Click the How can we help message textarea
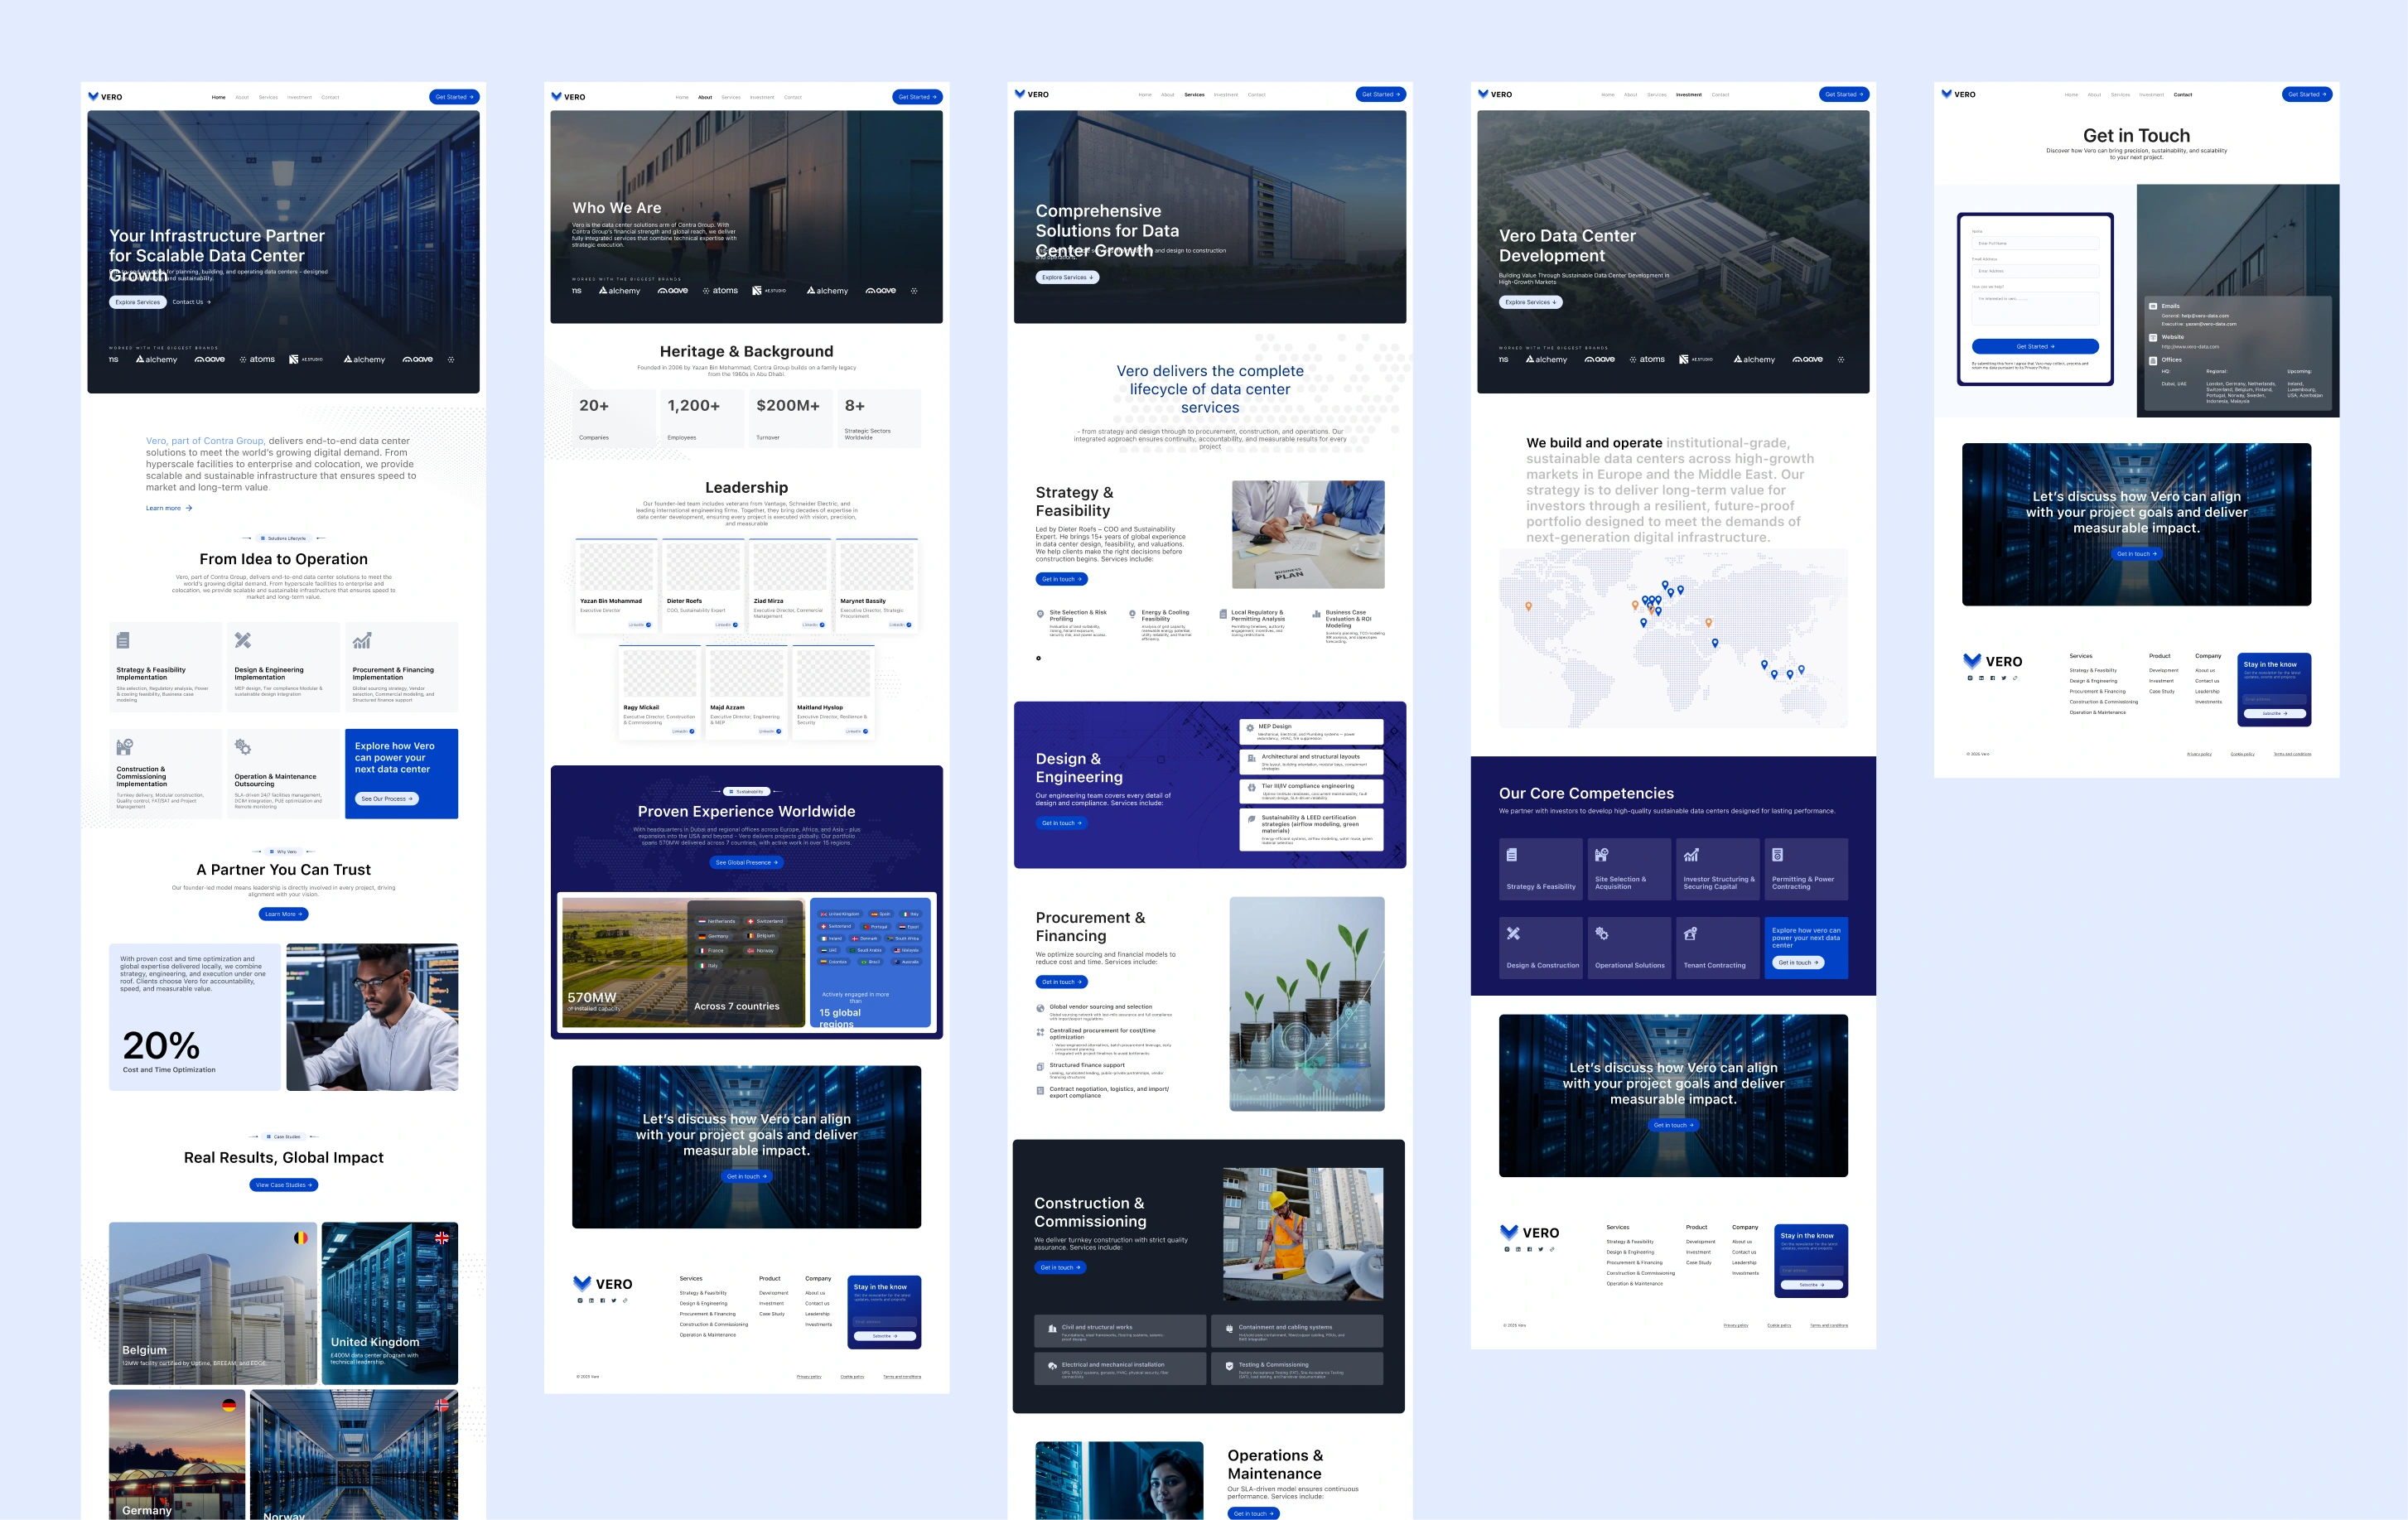 [2035, 307]
